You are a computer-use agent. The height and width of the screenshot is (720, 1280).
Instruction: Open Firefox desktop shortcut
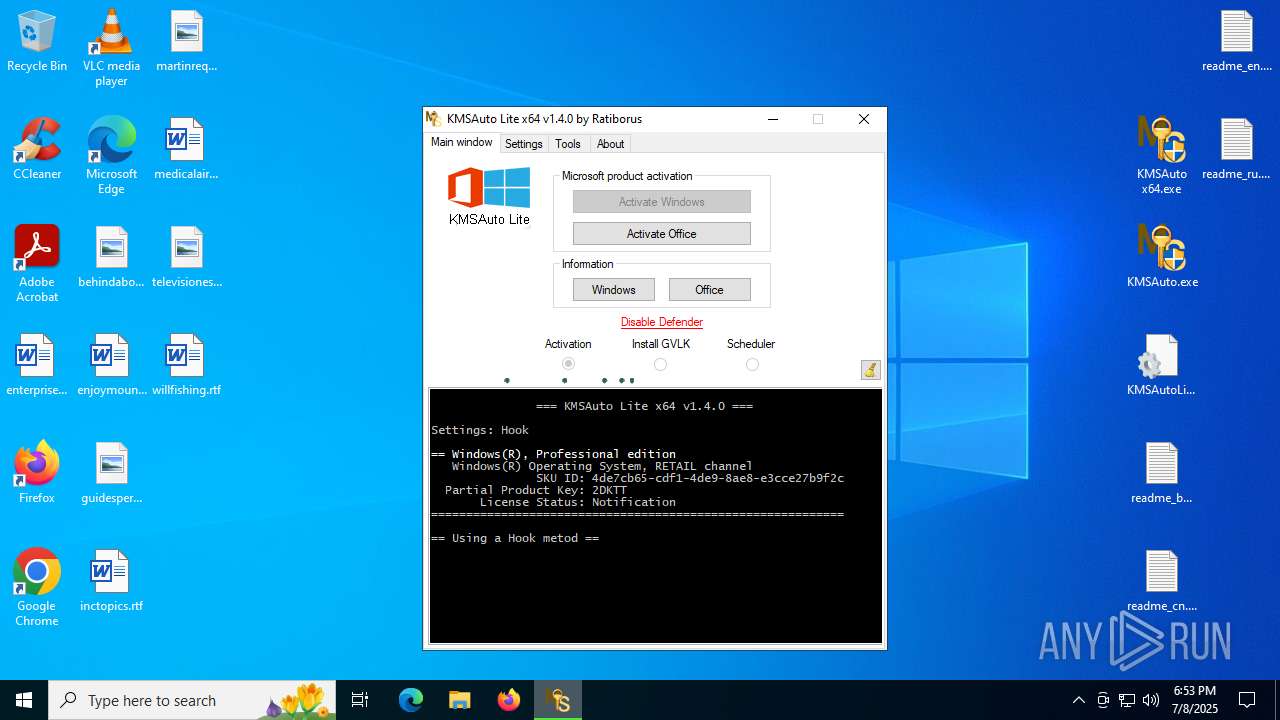coord(37,474)
